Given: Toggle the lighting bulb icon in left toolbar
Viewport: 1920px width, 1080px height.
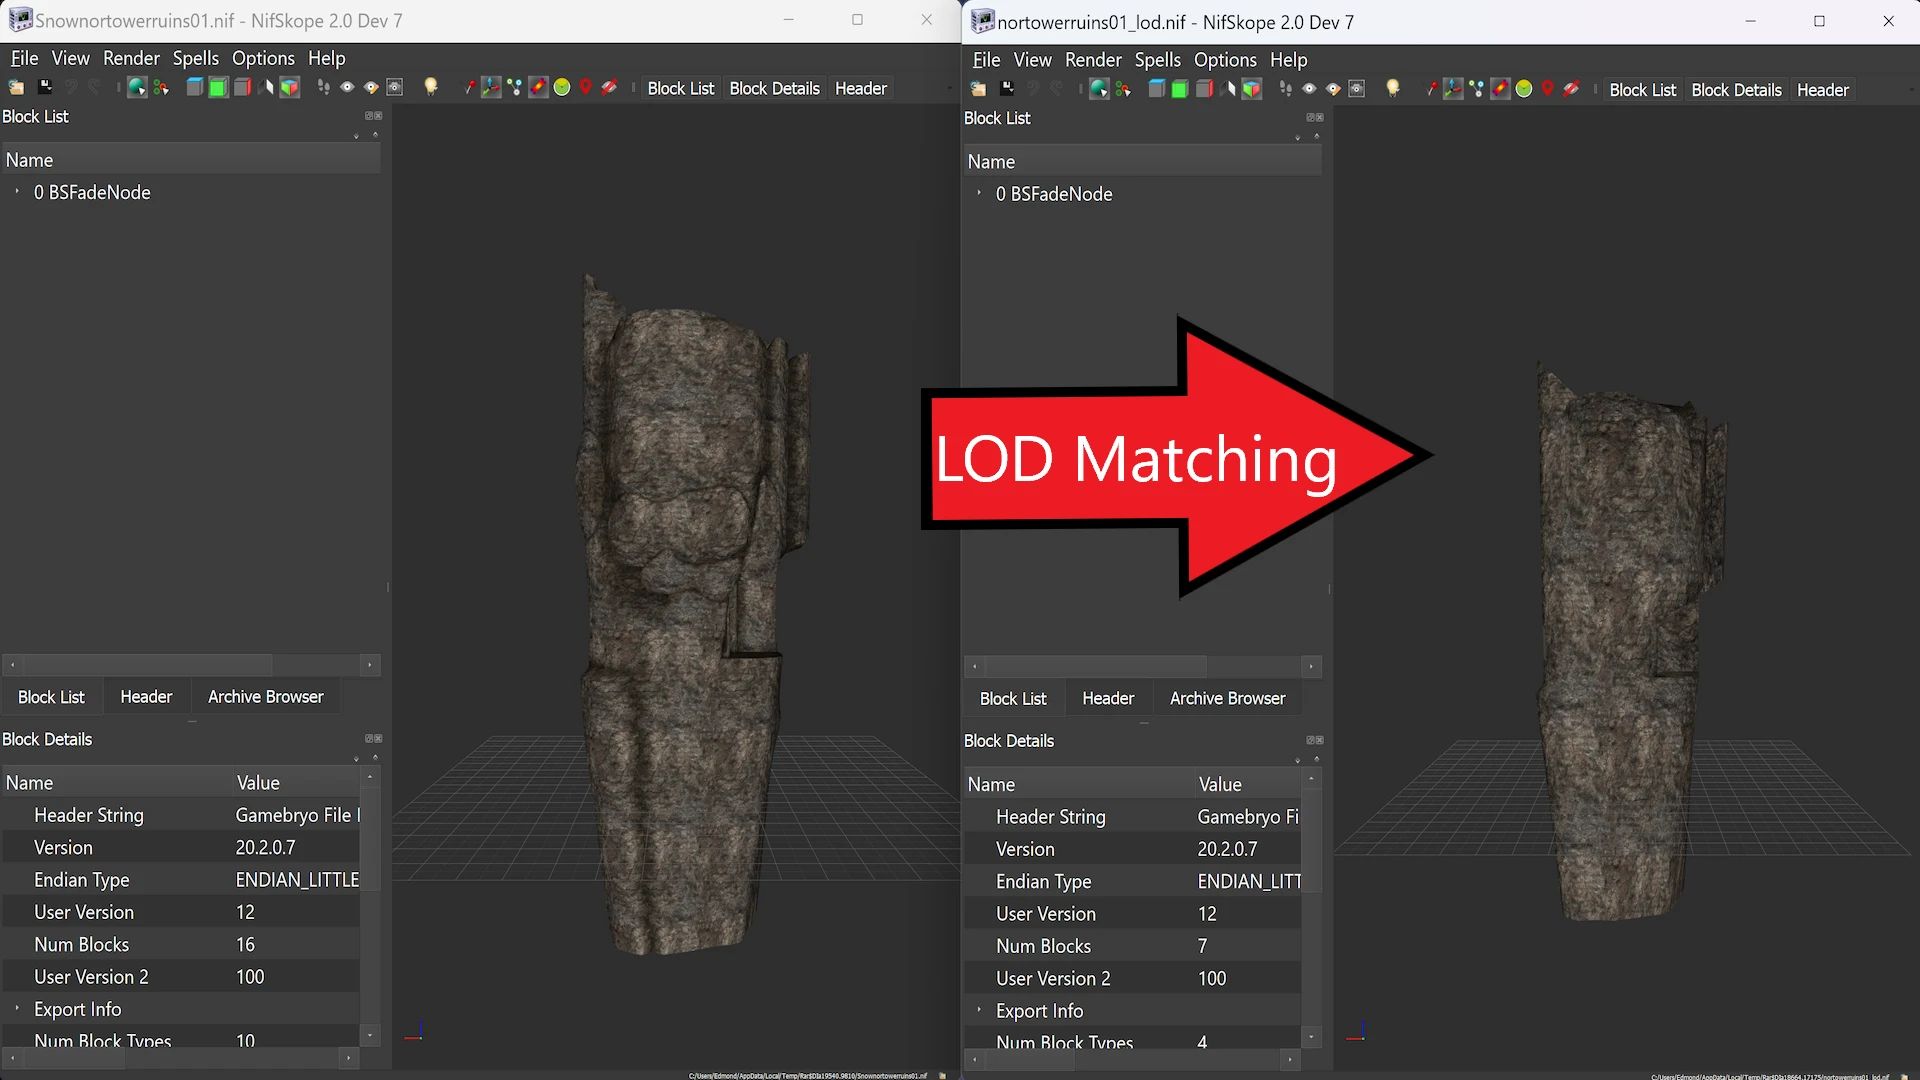Looking at the screenshot, I should tap(431, 87).
